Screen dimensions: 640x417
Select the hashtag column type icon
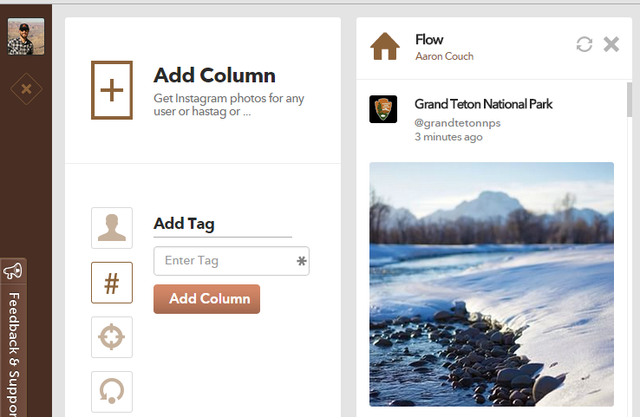point(112,283)
